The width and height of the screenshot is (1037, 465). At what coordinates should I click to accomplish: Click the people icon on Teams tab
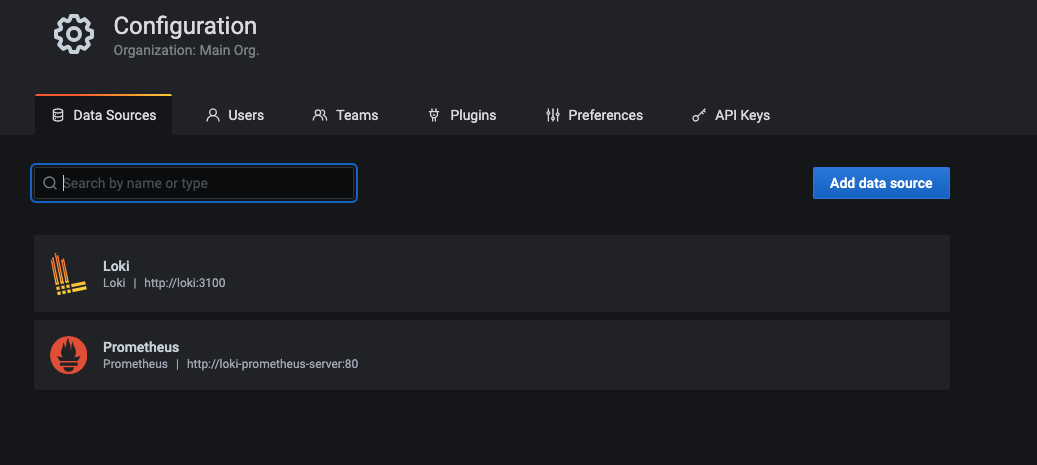320,115
